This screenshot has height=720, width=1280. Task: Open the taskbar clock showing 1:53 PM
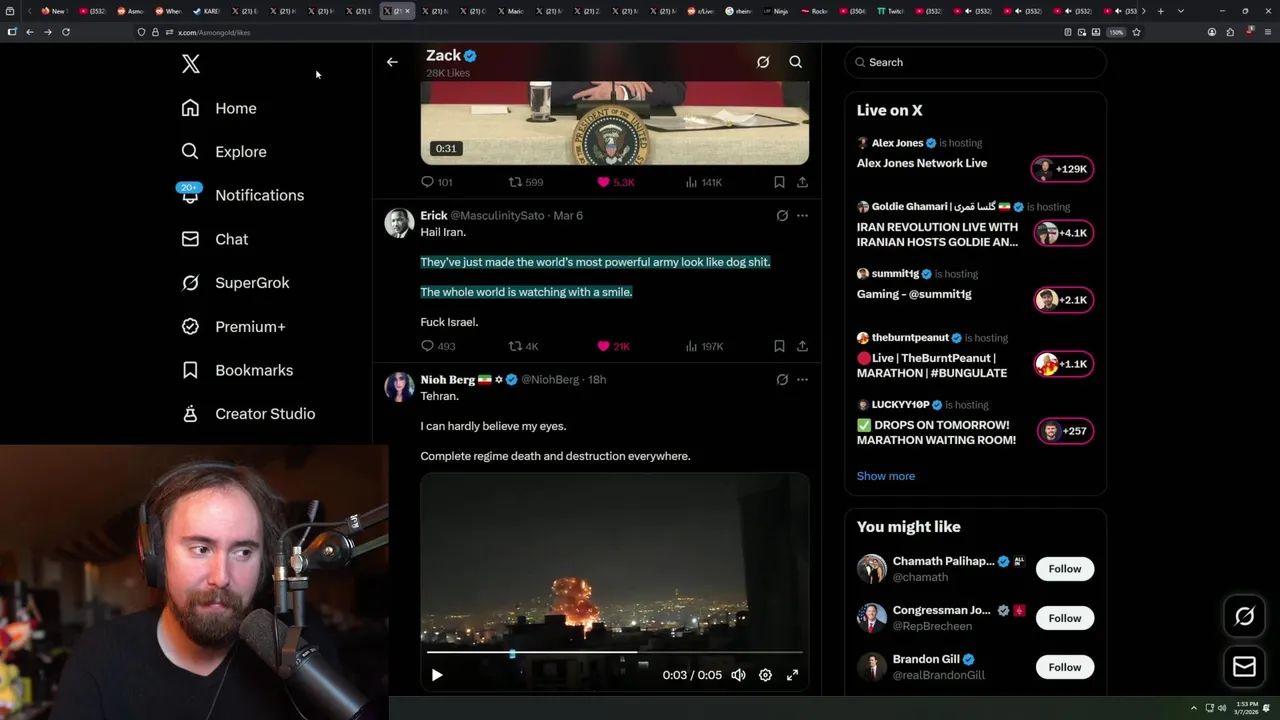click(1248, 708)
